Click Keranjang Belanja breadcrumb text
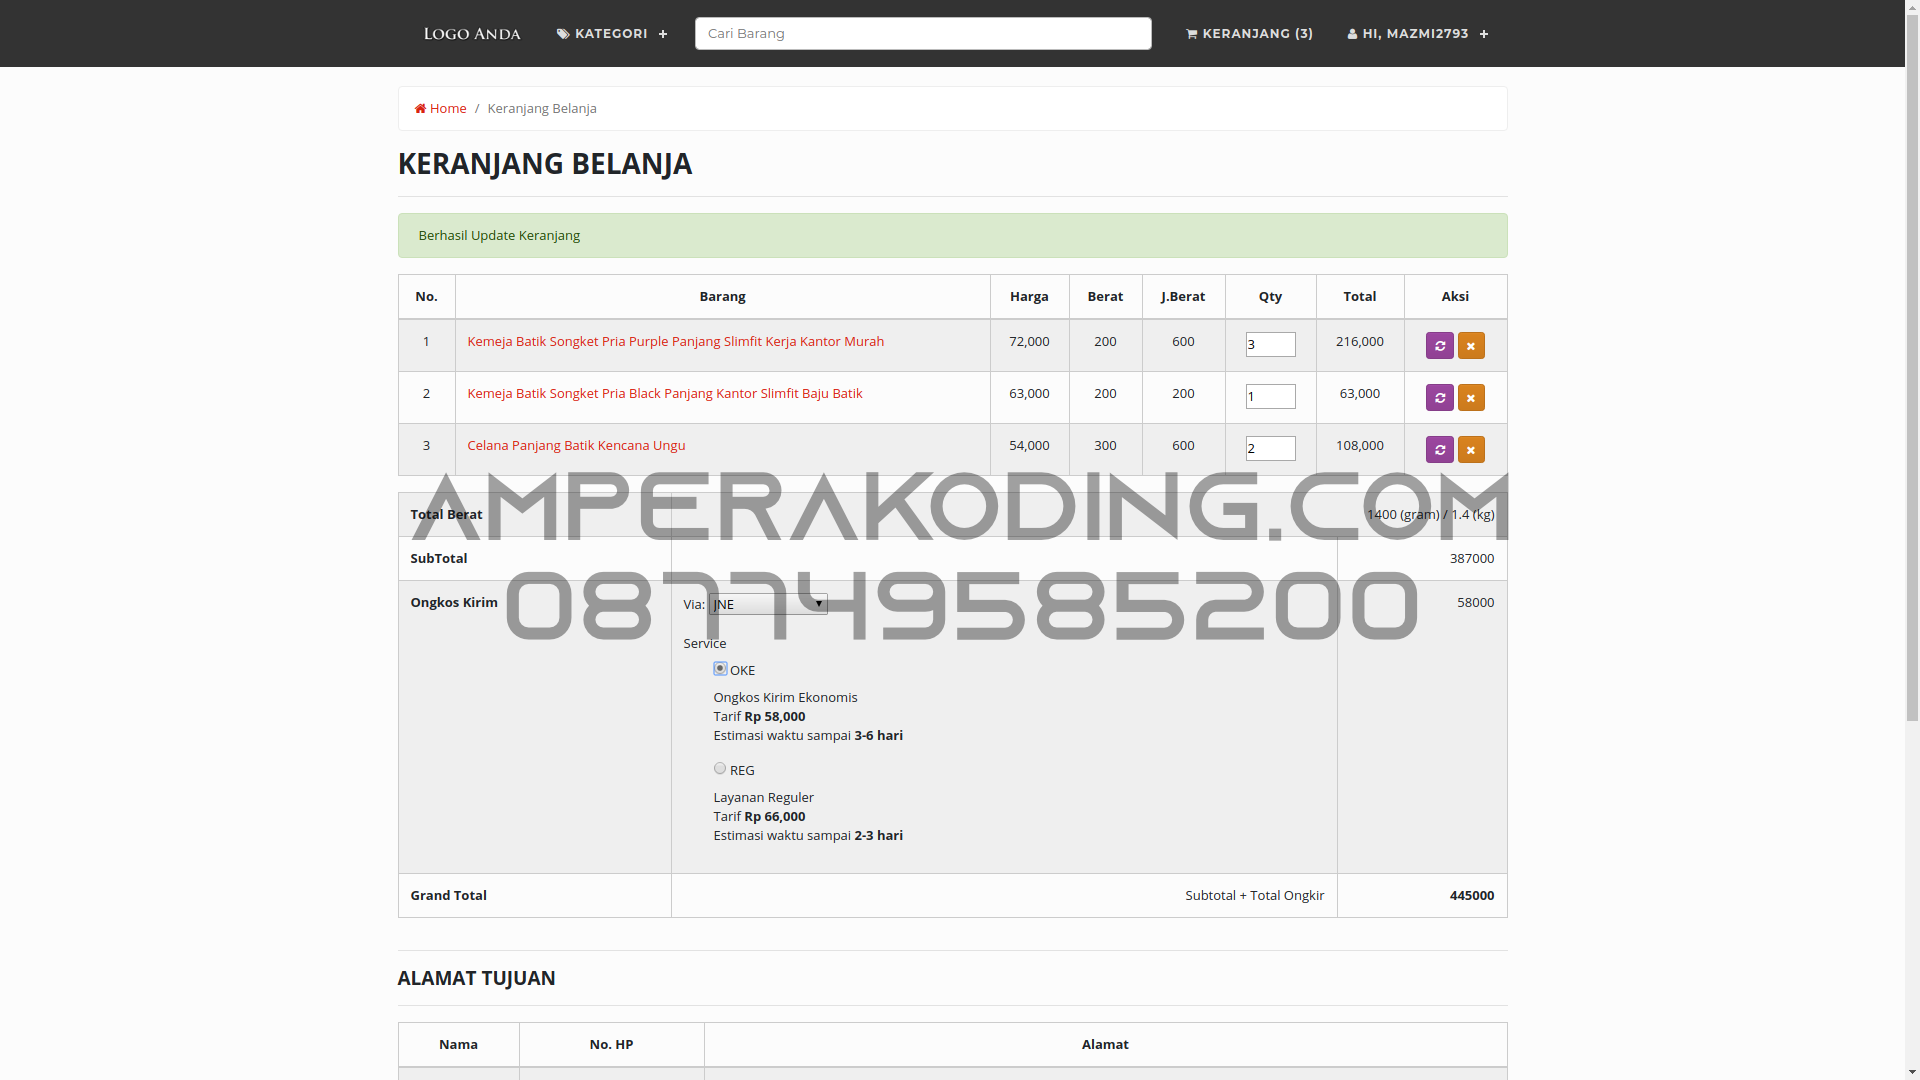The height and width of the screenshot is (1080, 1920). coord(542,108)
